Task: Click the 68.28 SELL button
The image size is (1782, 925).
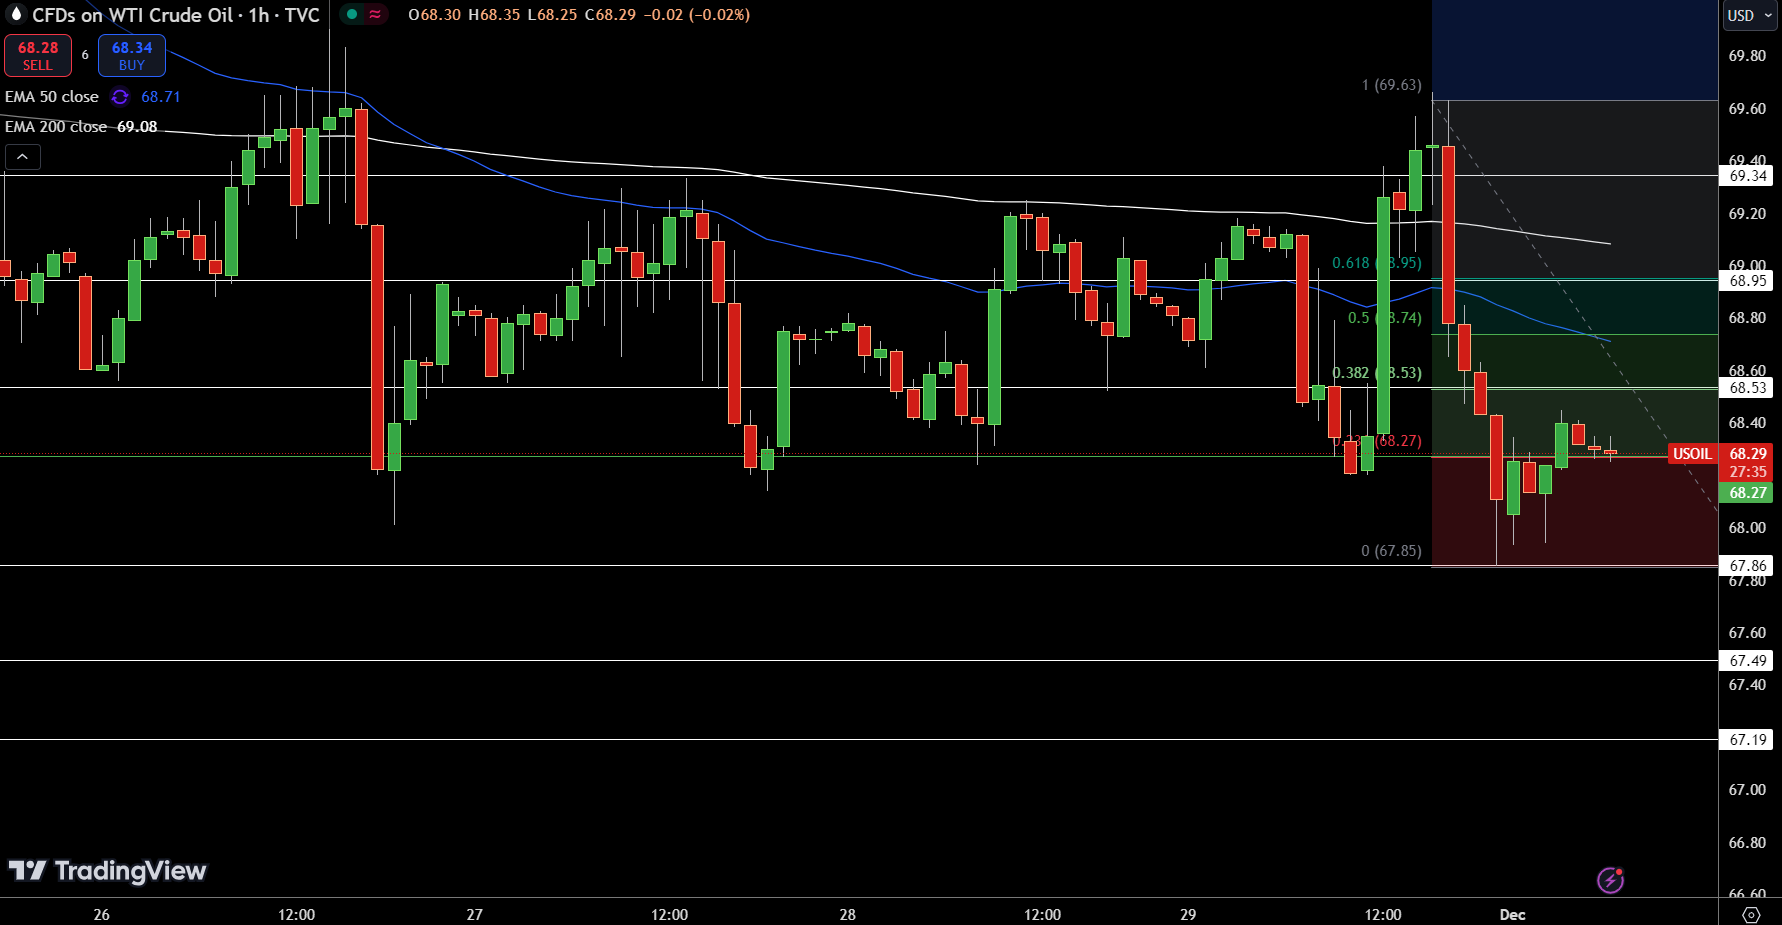Action: click(38, 56)
